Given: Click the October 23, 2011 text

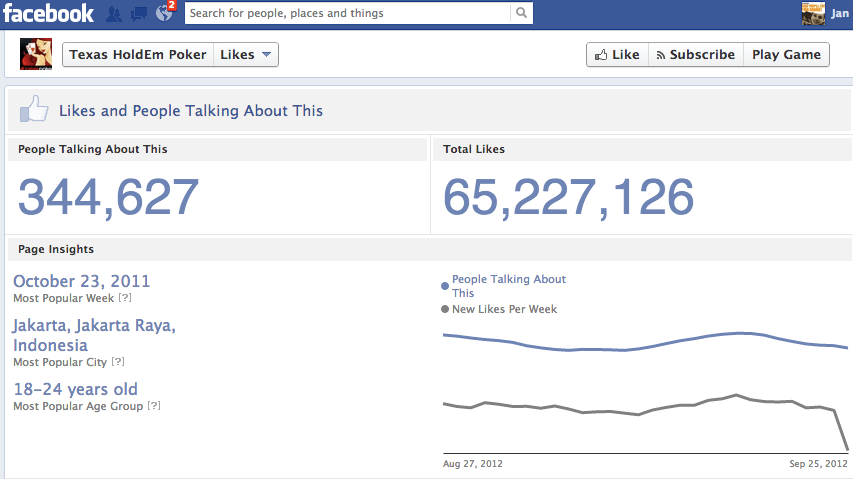Looking at the screenshot, I should [x=82, y=281].
